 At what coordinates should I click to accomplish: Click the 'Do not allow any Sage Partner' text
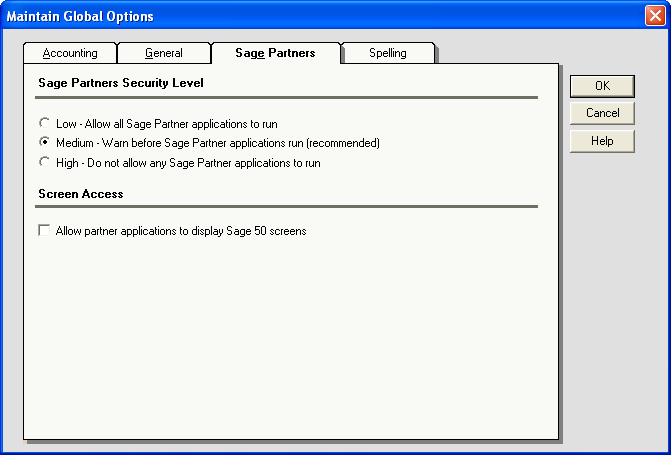click(188, 162)
